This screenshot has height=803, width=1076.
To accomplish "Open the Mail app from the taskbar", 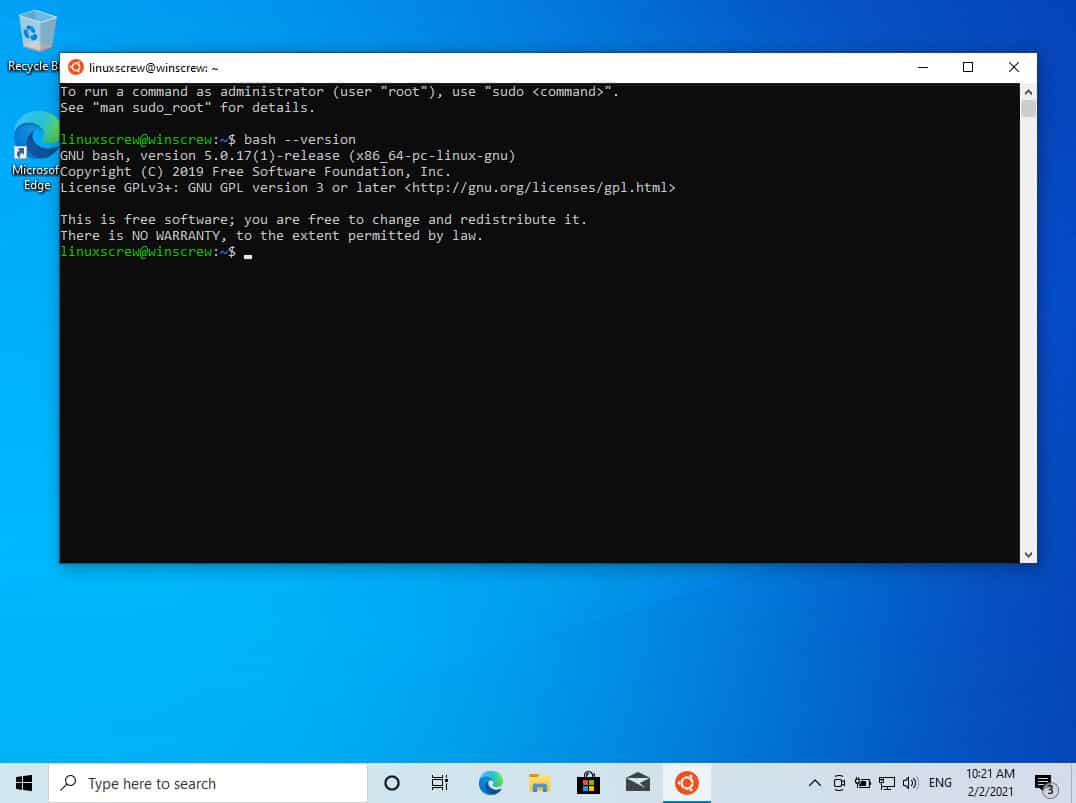I will (637, 783).
